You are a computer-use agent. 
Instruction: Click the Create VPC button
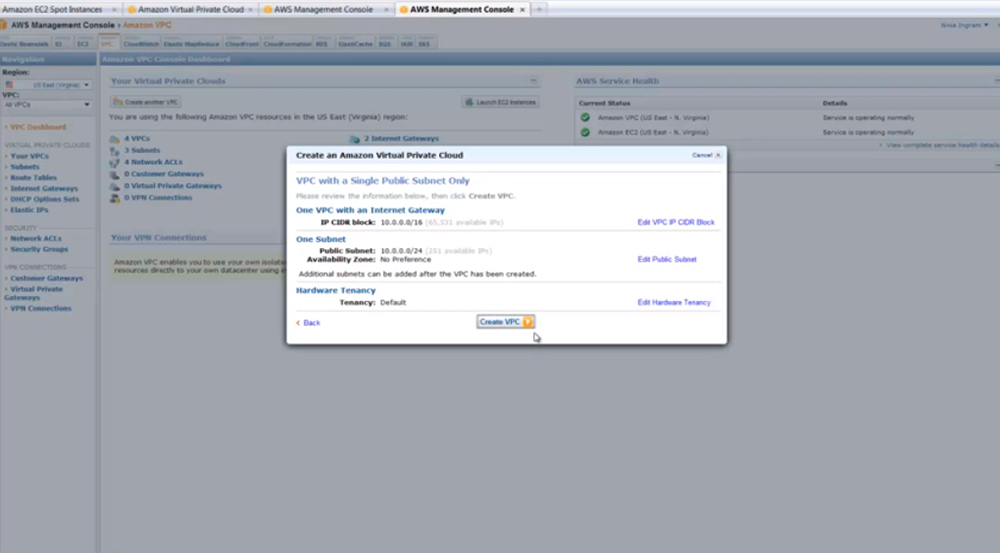click(x=505, y=322)
